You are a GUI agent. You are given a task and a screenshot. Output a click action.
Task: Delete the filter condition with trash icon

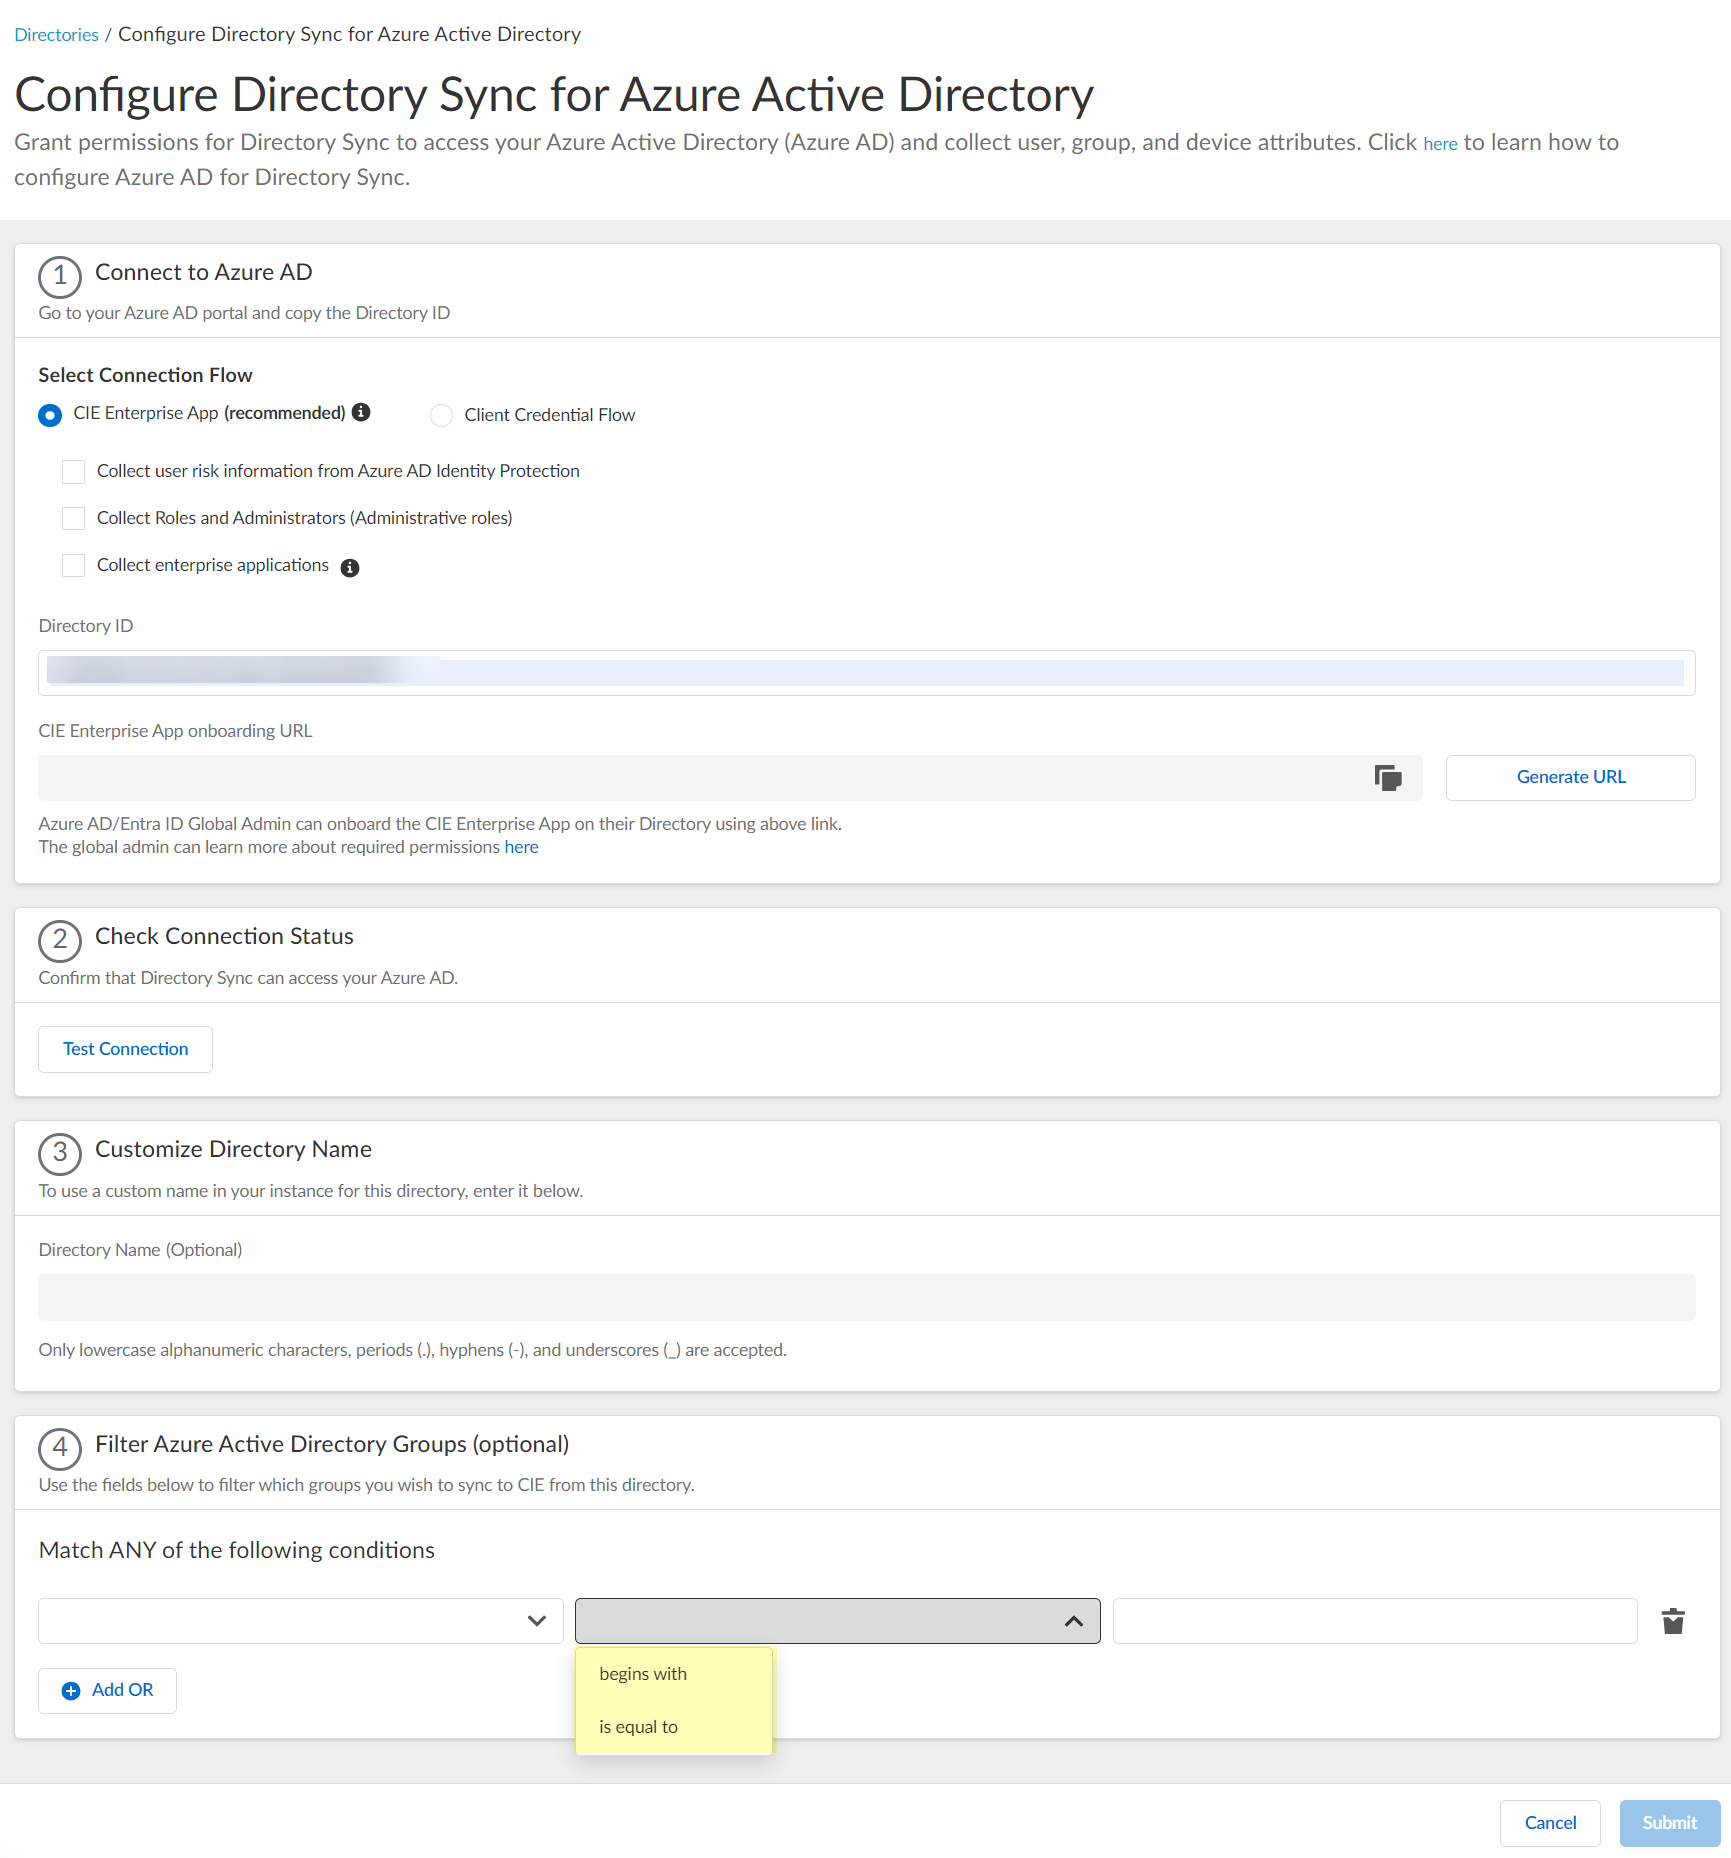[1673, 1621]
